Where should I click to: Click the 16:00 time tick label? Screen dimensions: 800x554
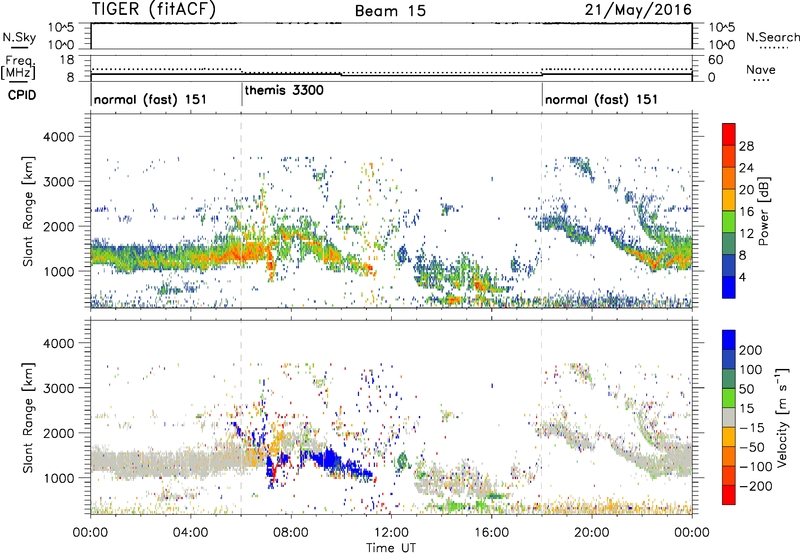491,533
